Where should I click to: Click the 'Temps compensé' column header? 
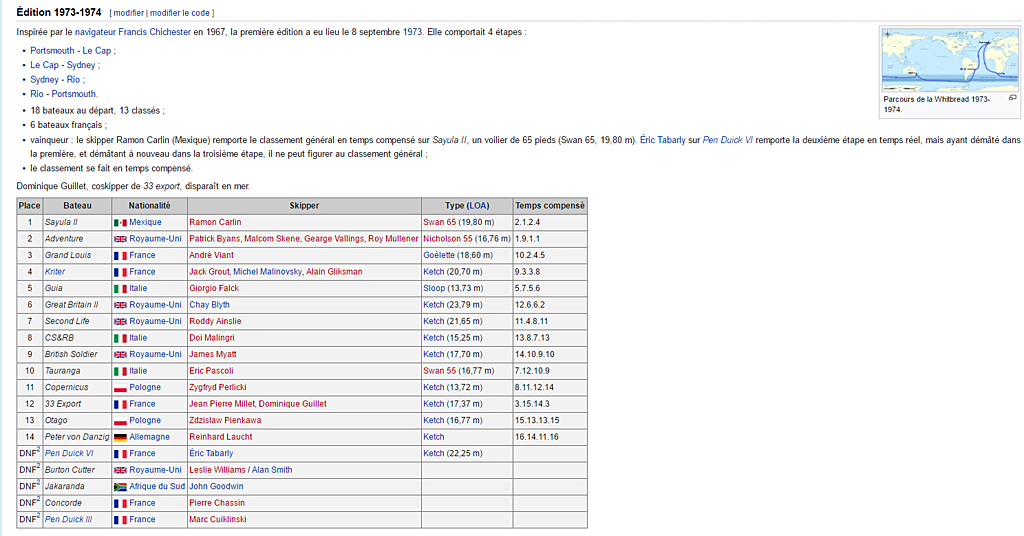(x=550, y=206)
